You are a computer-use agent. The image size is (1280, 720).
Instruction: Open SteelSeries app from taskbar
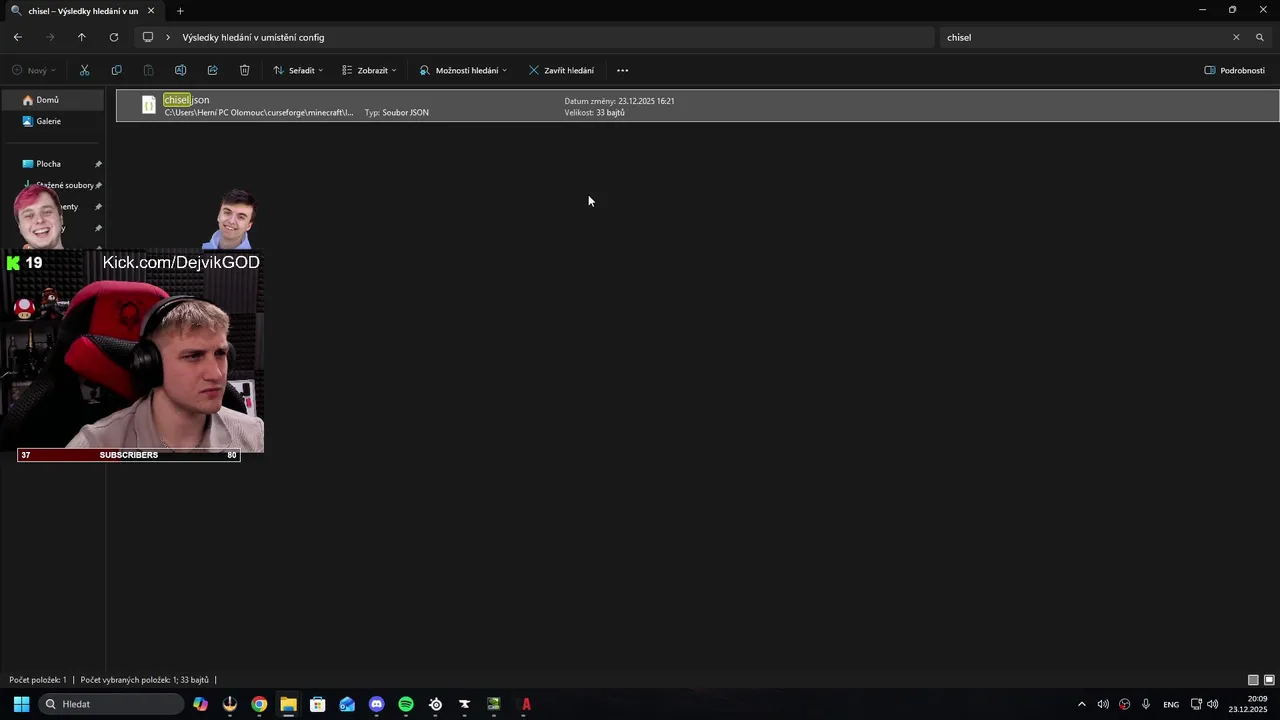[435, 704]
